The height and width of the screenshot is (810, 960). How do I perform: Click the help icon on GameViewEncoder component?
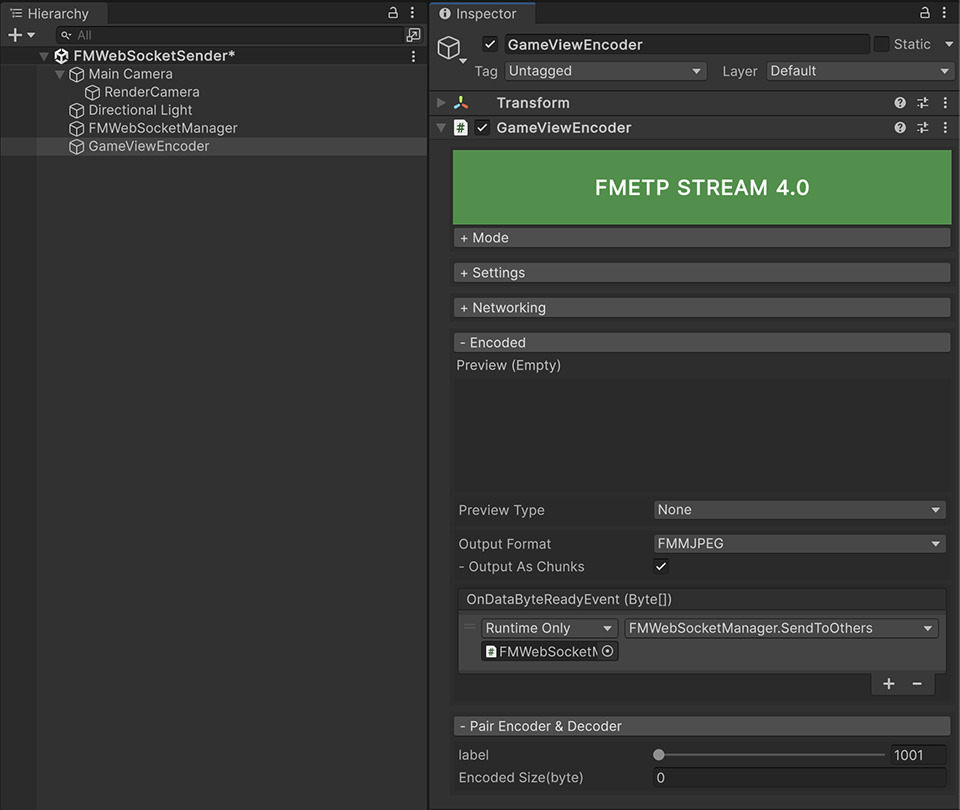tap(899, 127)
